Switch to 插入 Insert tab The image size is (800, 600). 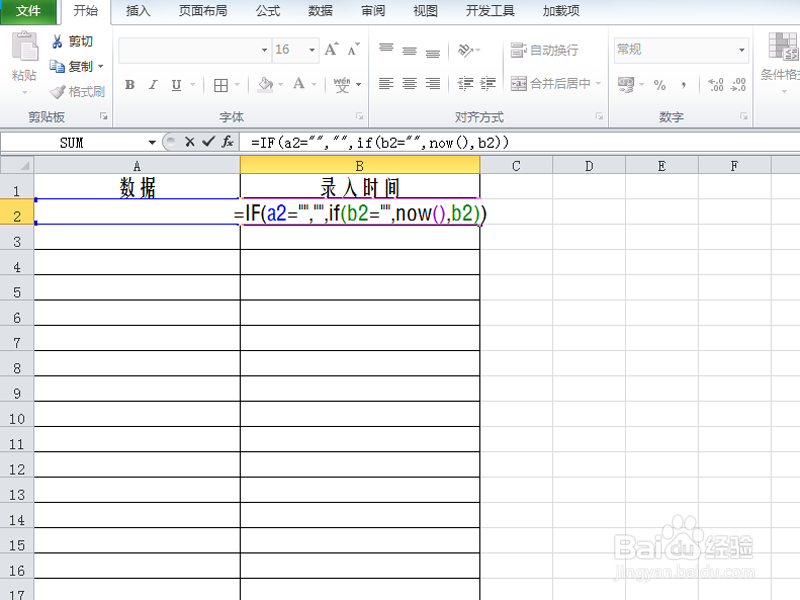[138, 11]
